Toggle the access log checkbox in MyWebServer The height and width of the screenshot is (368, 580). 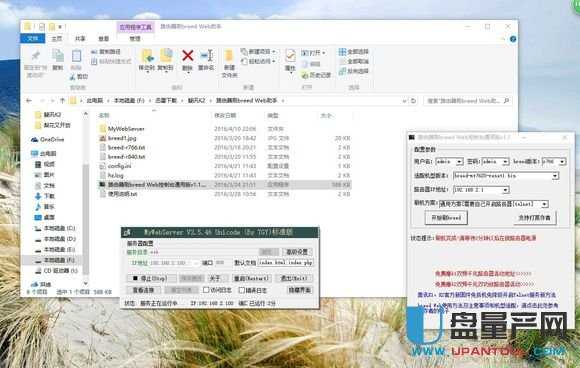pyautogui.click(x=206, y=290)
